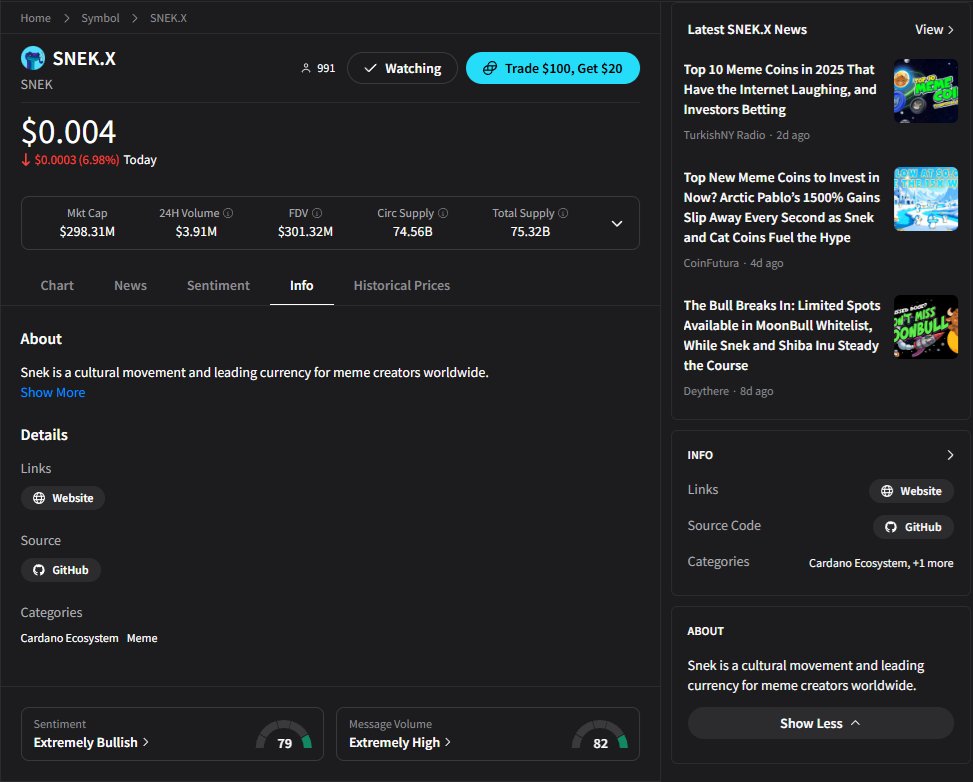Viewport: 973px width, 782px height.
Task: Expand the market stats panel chevron
Action: click(x=617, y=223)
